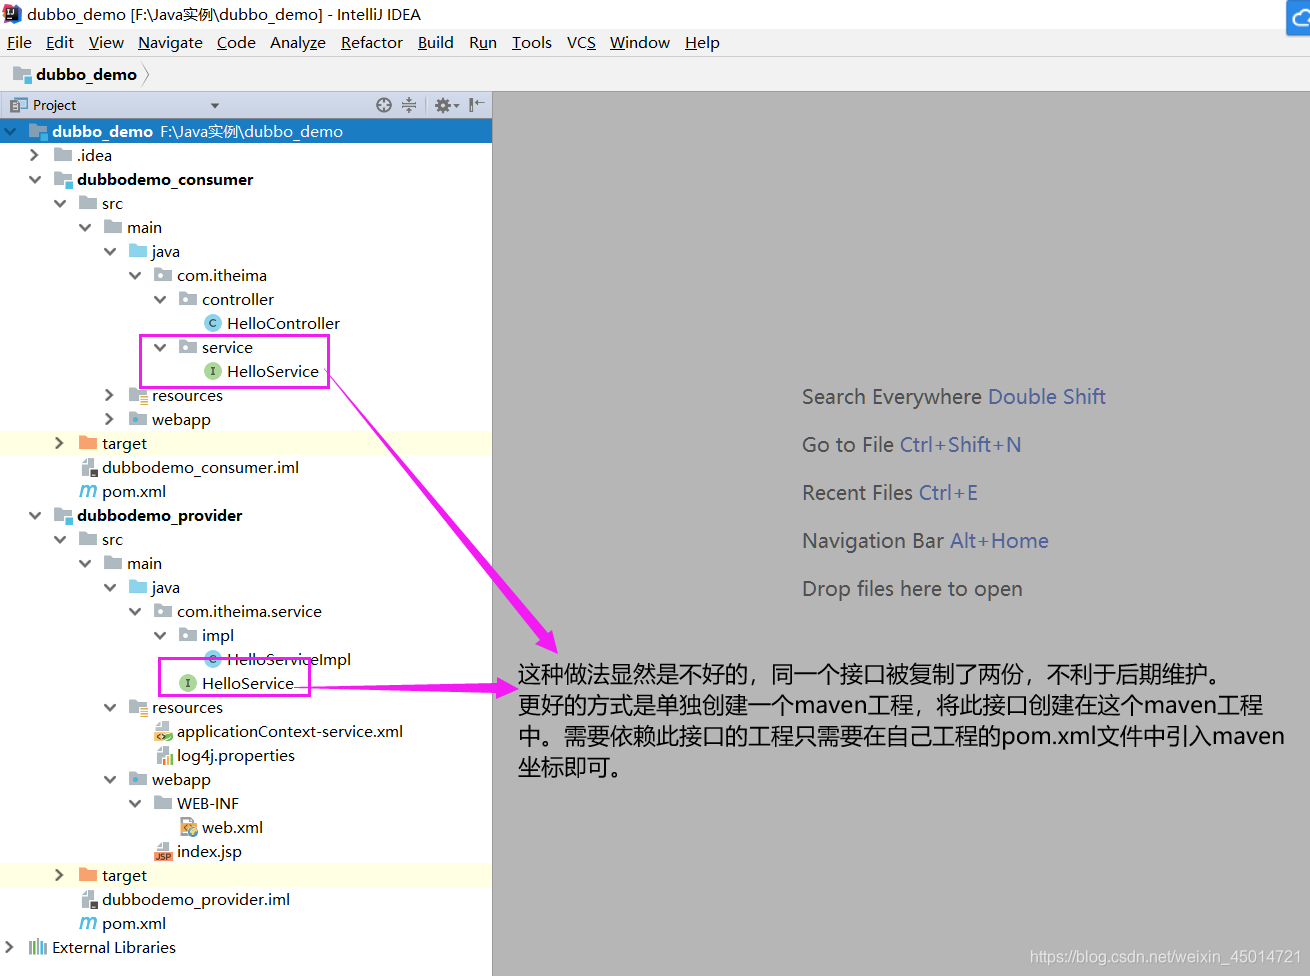
Task: Click the cloud icon at top-right corner
Action: (1298, 17)
